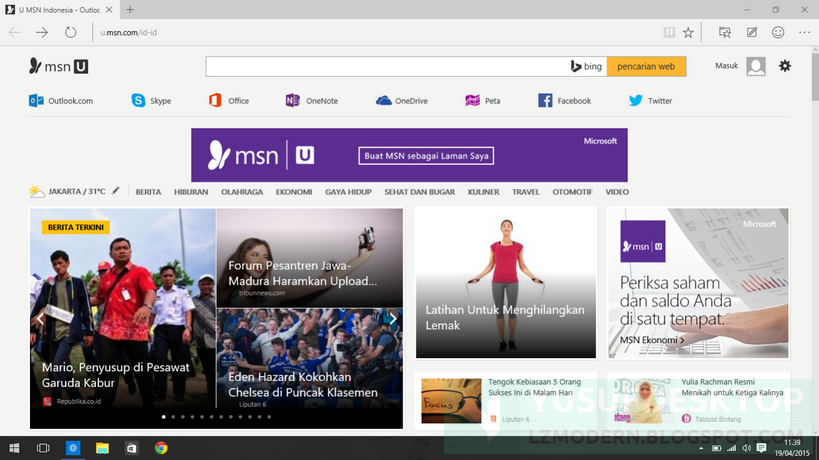Viewport: 819px width, 460px height.
Task: Click the volume speaker tray icon
Action: (746, 448)
